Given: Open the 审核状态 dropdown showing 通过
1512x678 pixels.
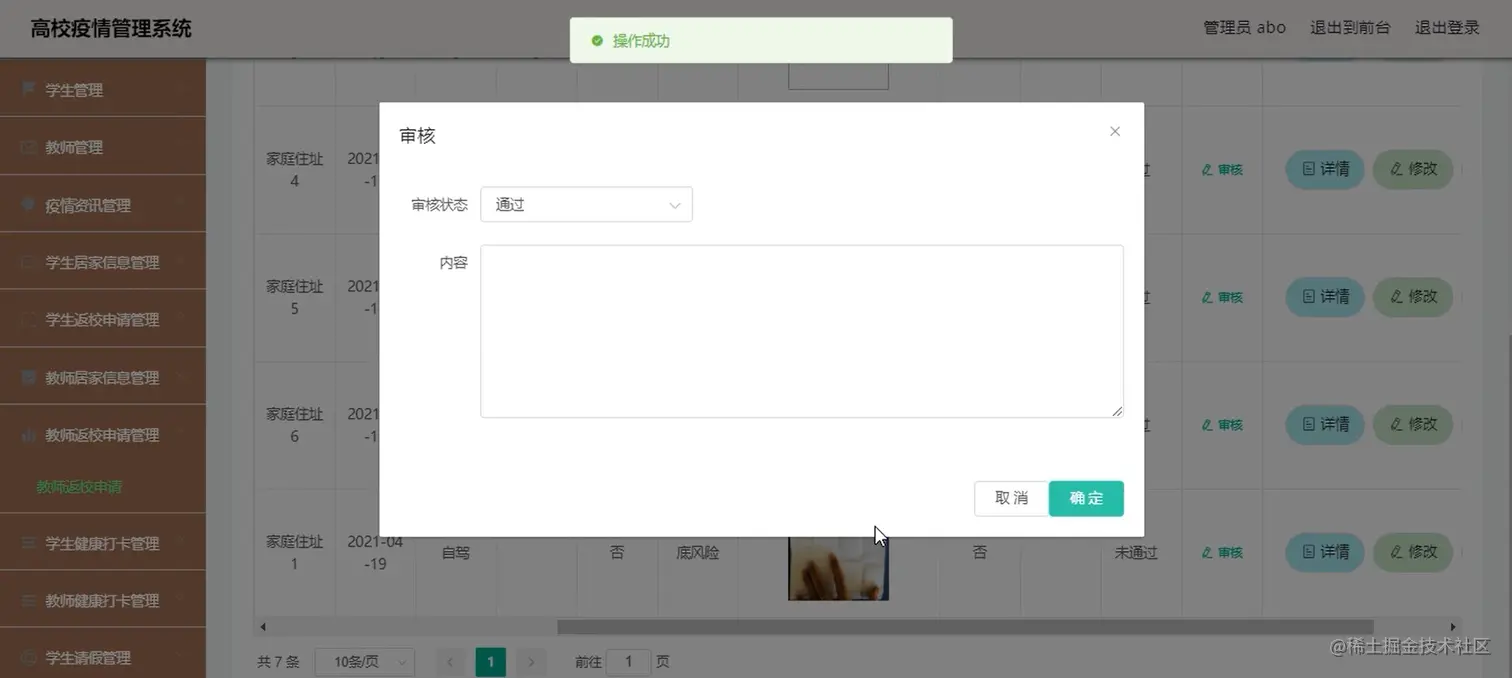Looking at the screenshot, I should 586,204.
